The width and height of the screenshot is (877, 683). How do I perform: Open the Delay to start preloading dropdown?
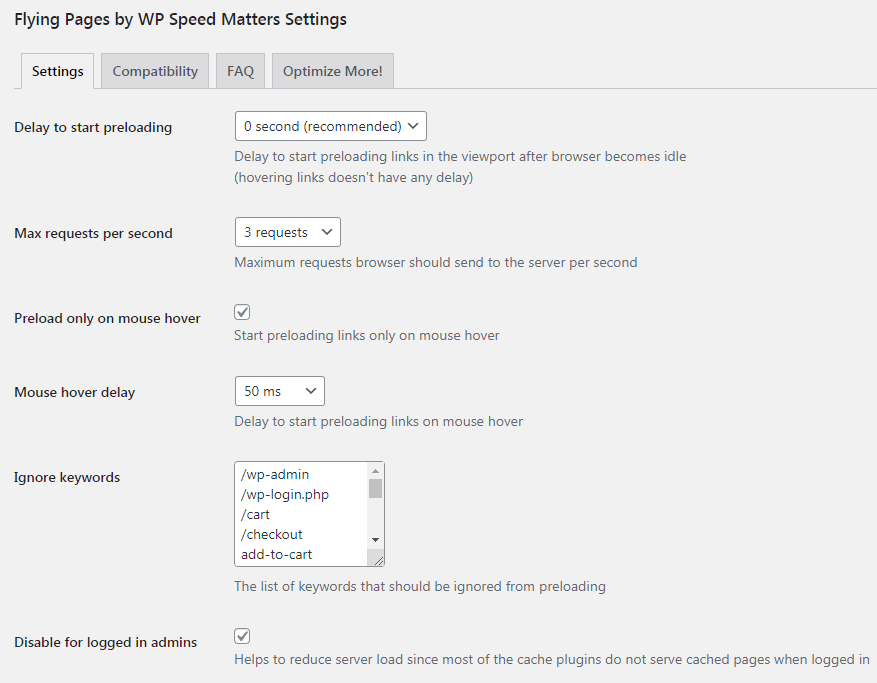pos(330,126)
